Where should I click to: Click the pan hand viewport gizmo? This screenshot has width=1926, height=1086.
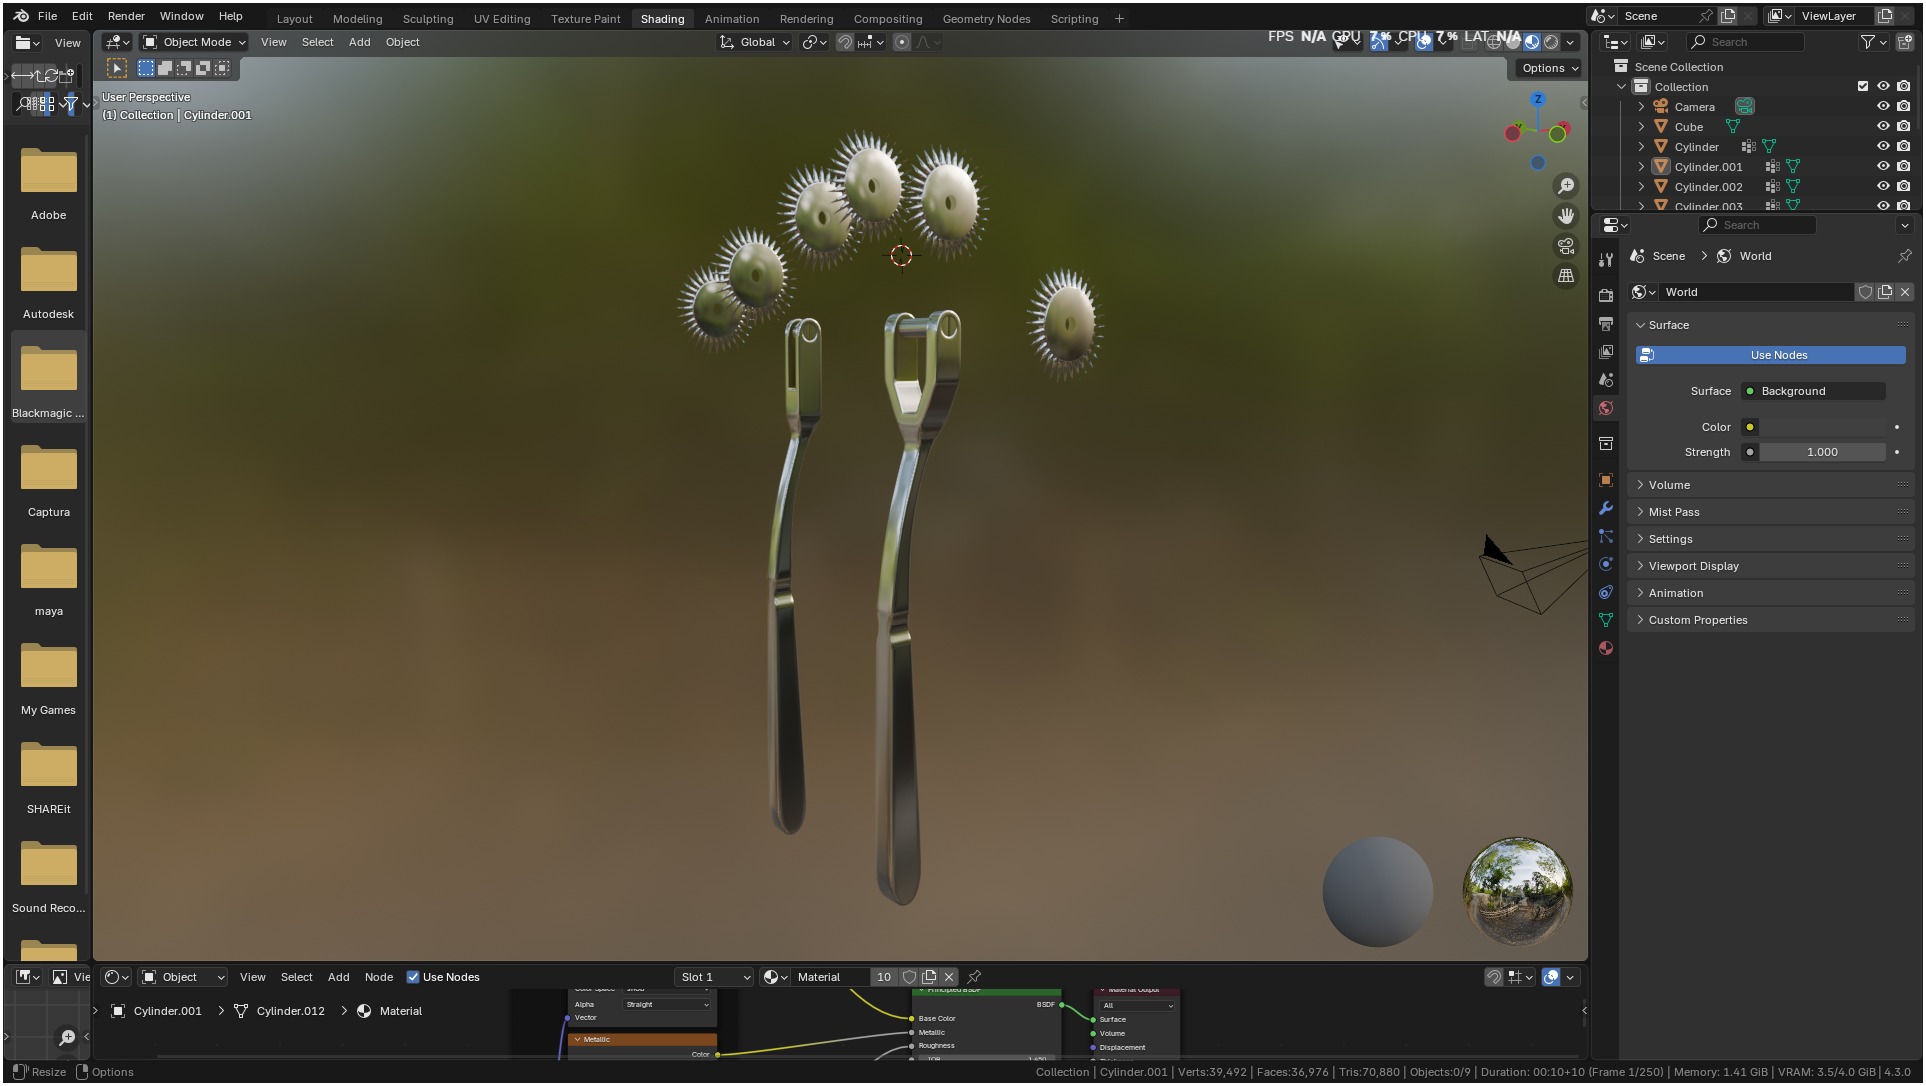(1566, 216)
